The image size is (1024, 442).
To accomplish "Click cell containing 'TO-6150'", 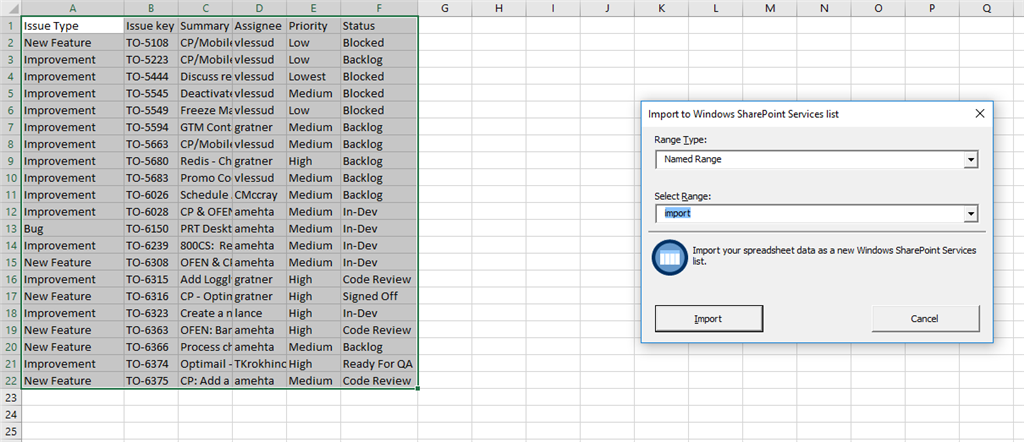I will [151, 229].
